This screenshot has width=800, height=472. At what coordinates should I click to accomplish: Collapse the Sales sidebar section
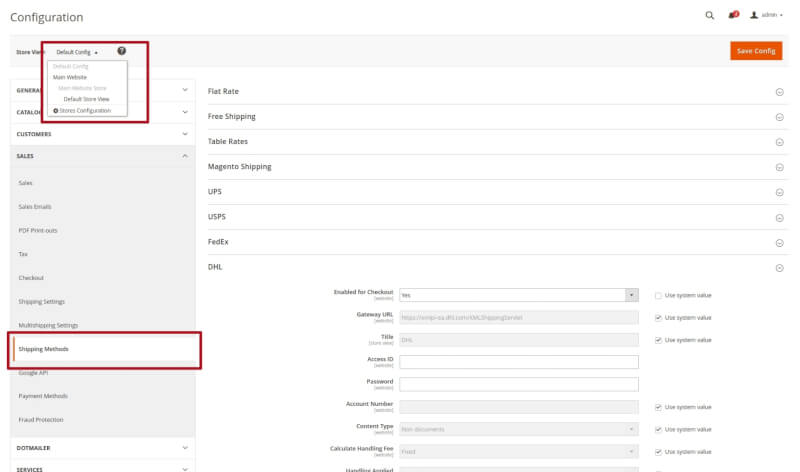(102, 156)
